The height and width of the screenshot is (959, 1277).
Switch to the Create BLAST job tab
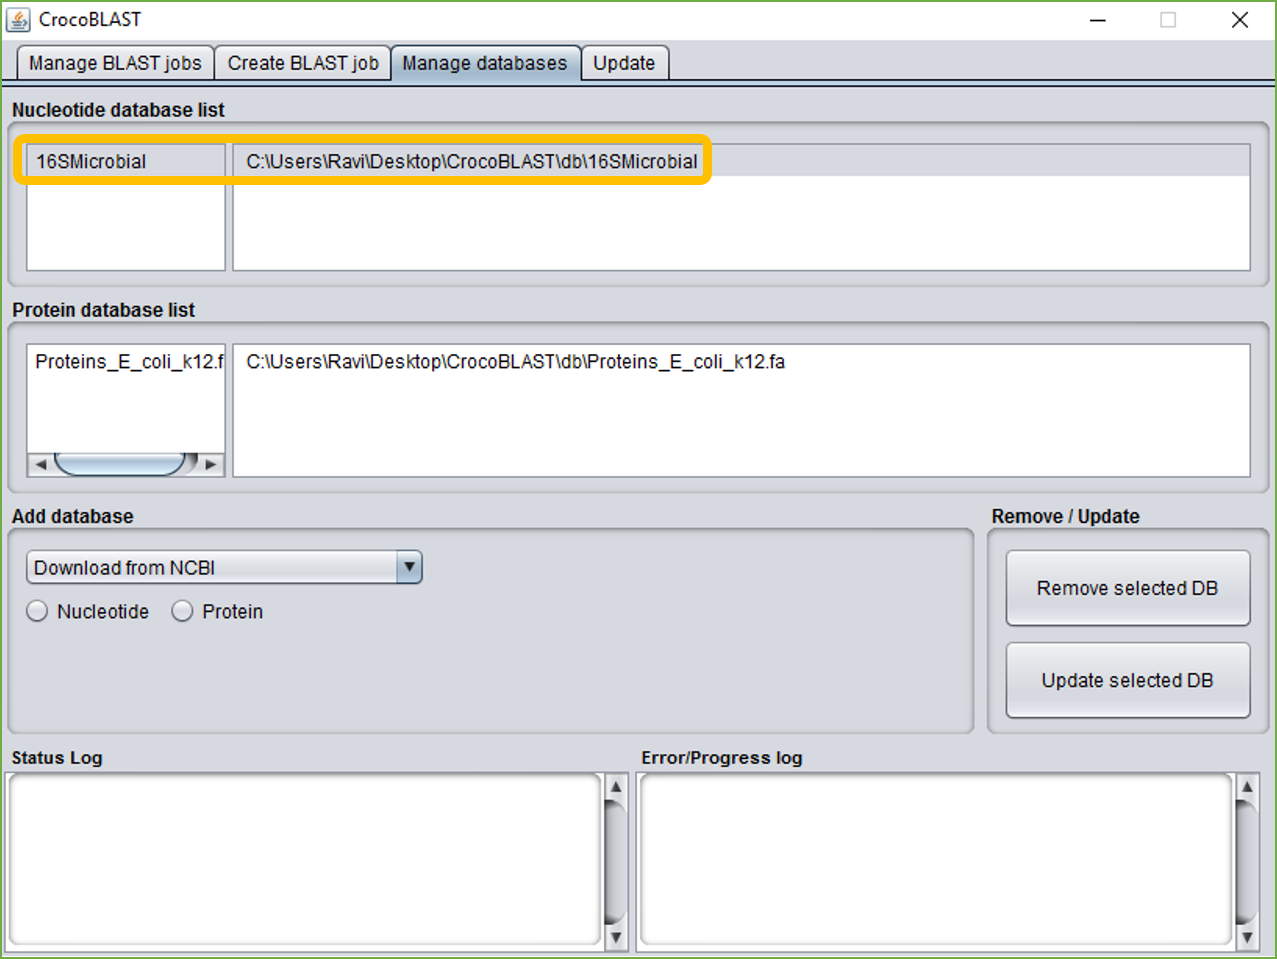click(303, 63)
